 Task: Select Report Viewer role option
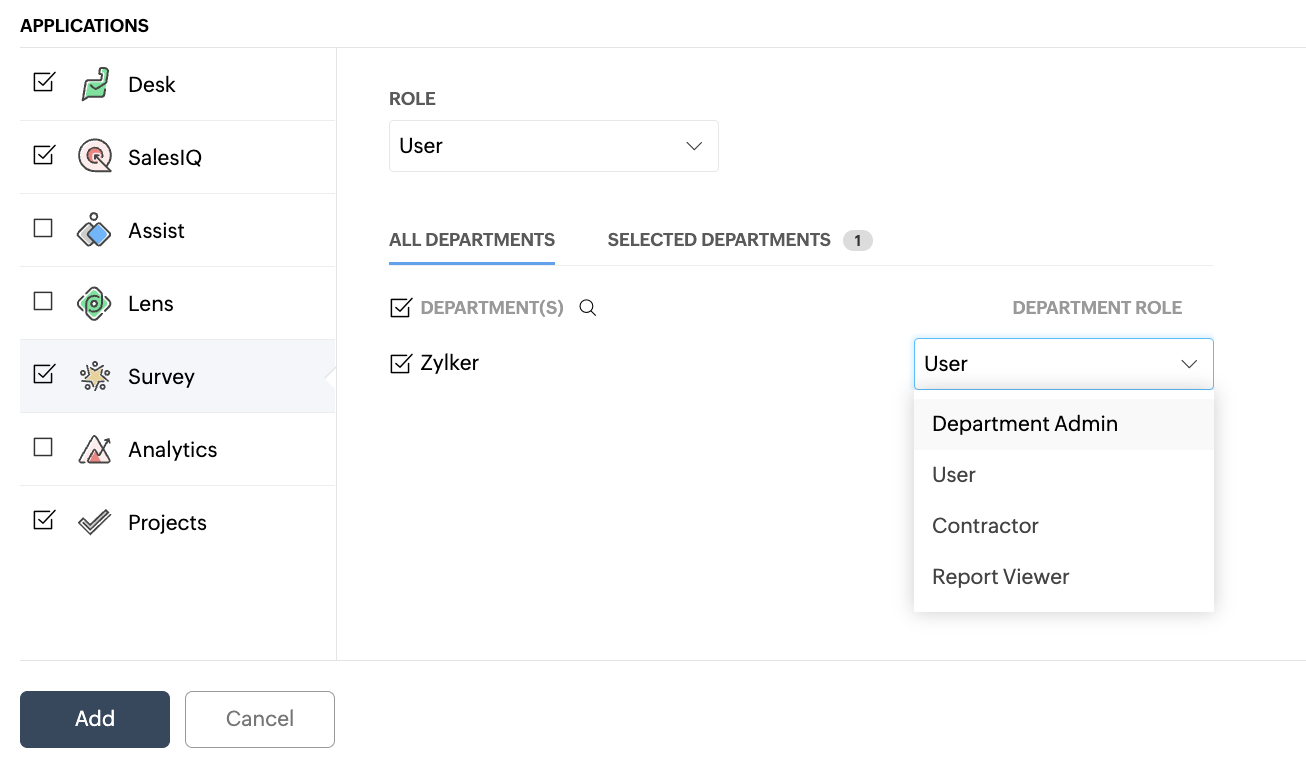(x=1000, y=577)
